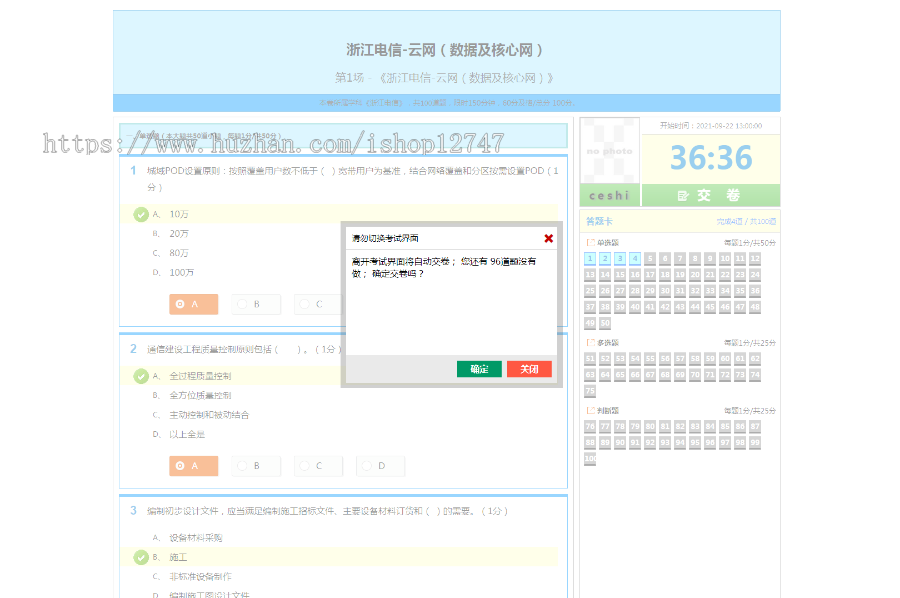
Task: Select radio option B for question 1
Action: [256, 304]
